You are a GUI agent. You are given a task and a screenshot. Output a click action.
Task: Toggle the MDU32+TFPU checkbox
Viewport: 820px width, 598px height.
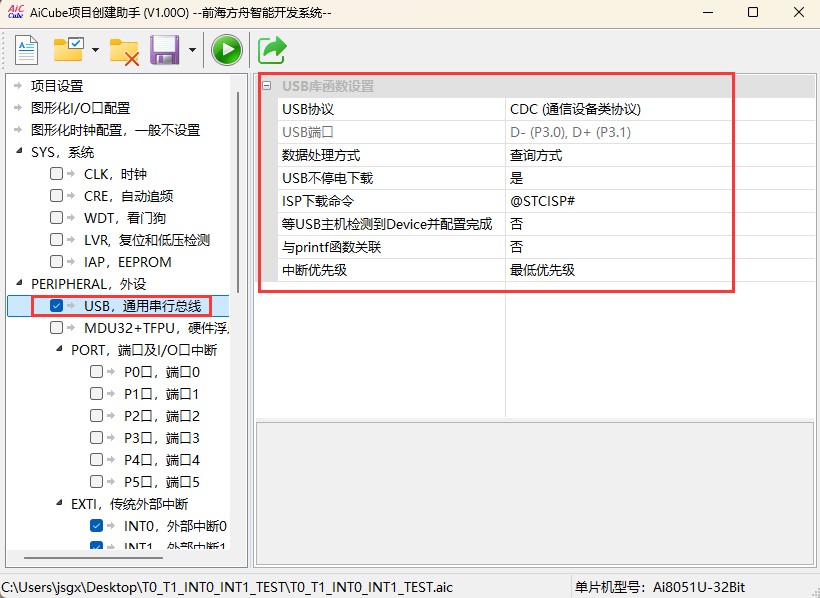(56, 328)
